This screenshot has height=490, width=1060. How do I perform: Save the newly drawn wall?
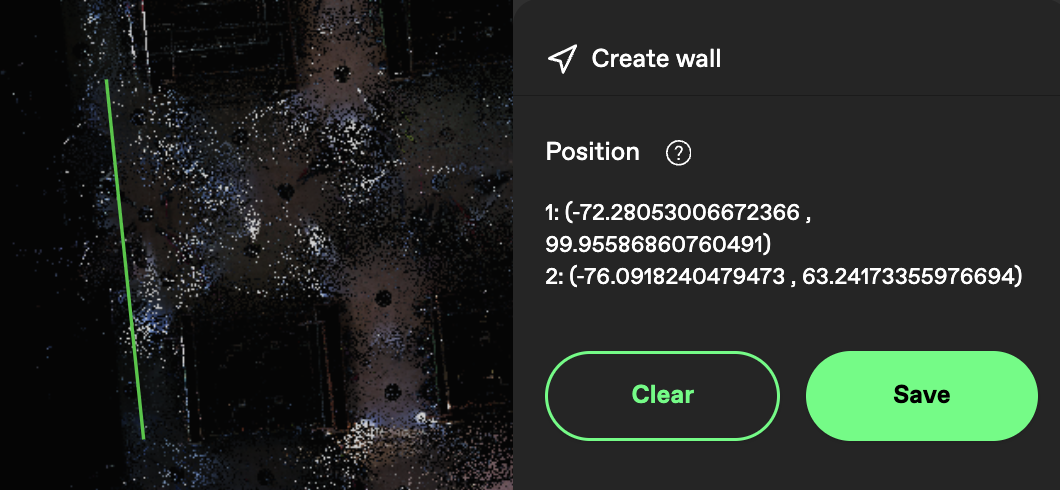[921, 395]
